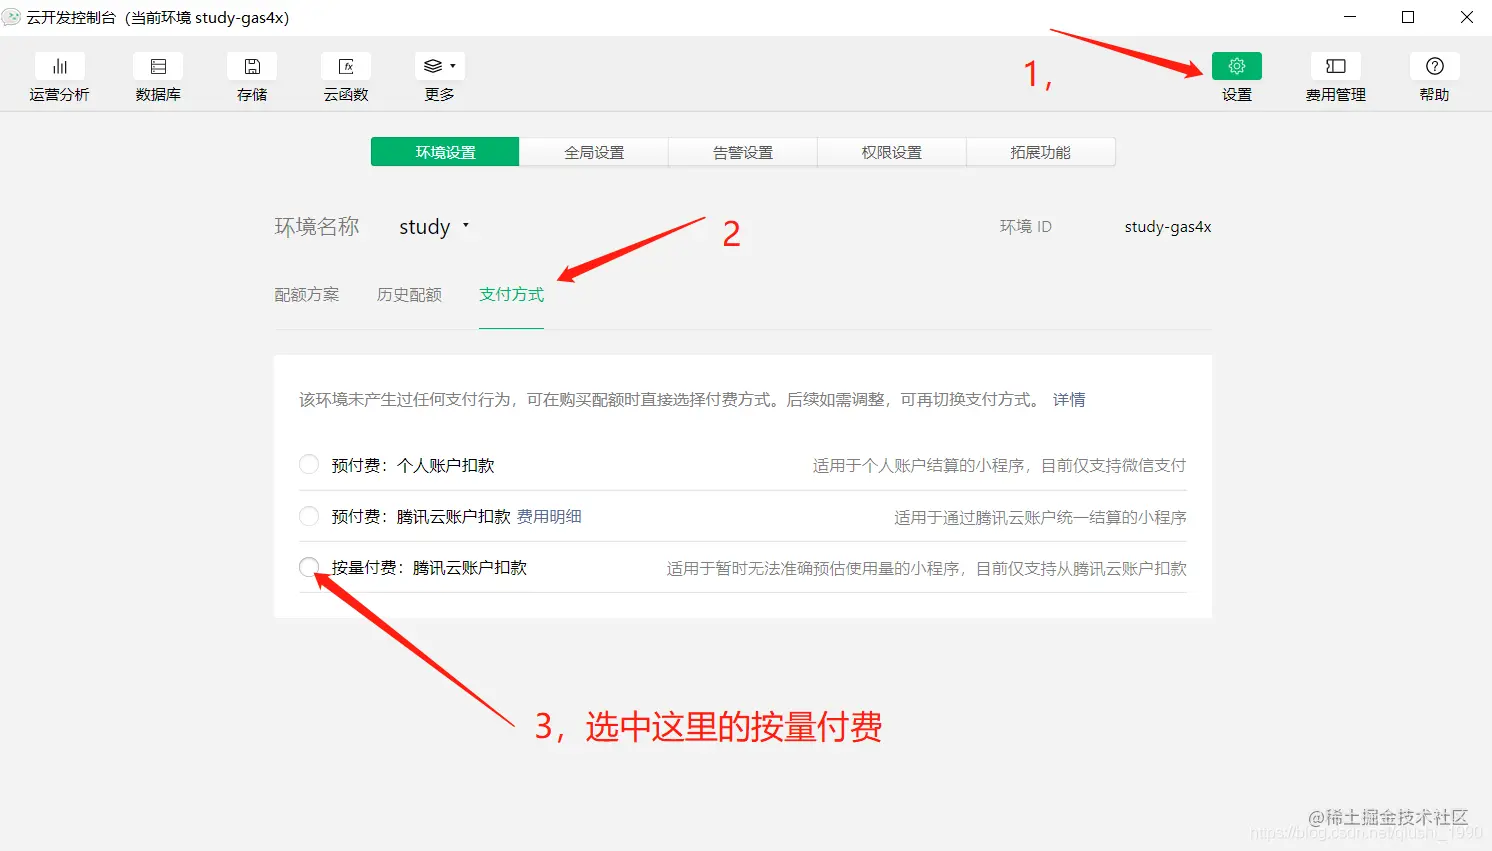Click the study-gas4x environment ID value
Screen dimensions: 1492x851
click(1168, 227)
